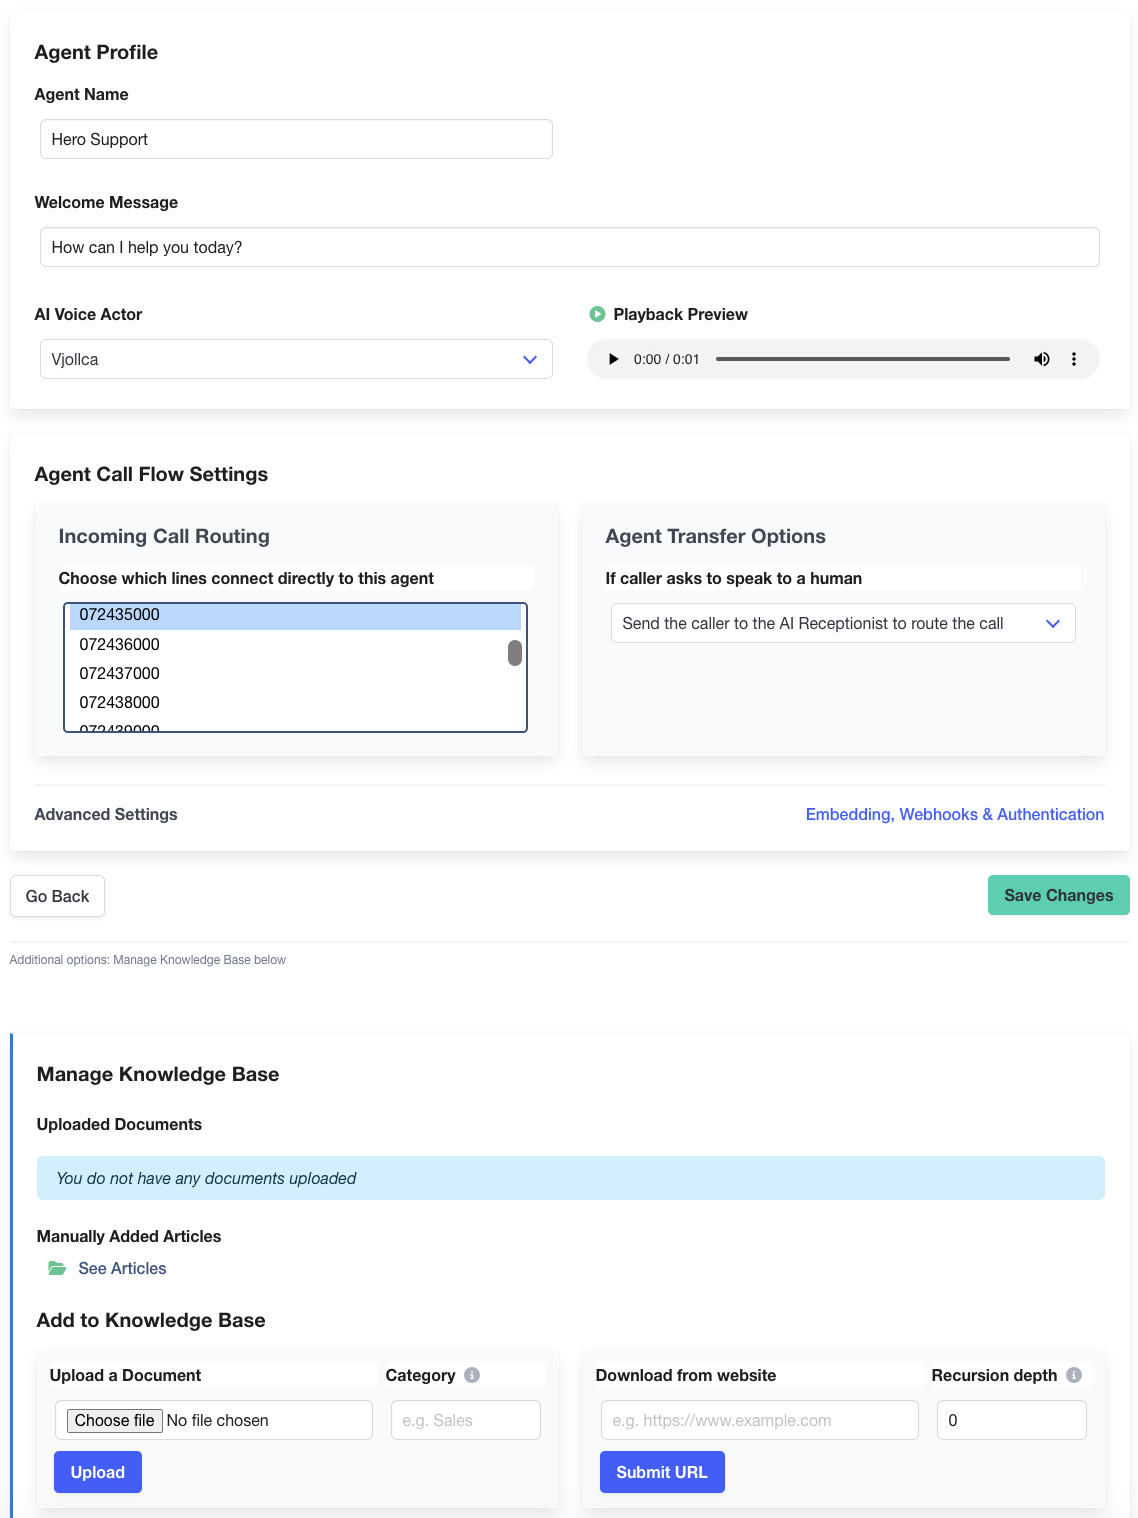This screenshot has width=1138, height=1518.
Task: Play the voice playback preview audio
Action: (613, 359)
